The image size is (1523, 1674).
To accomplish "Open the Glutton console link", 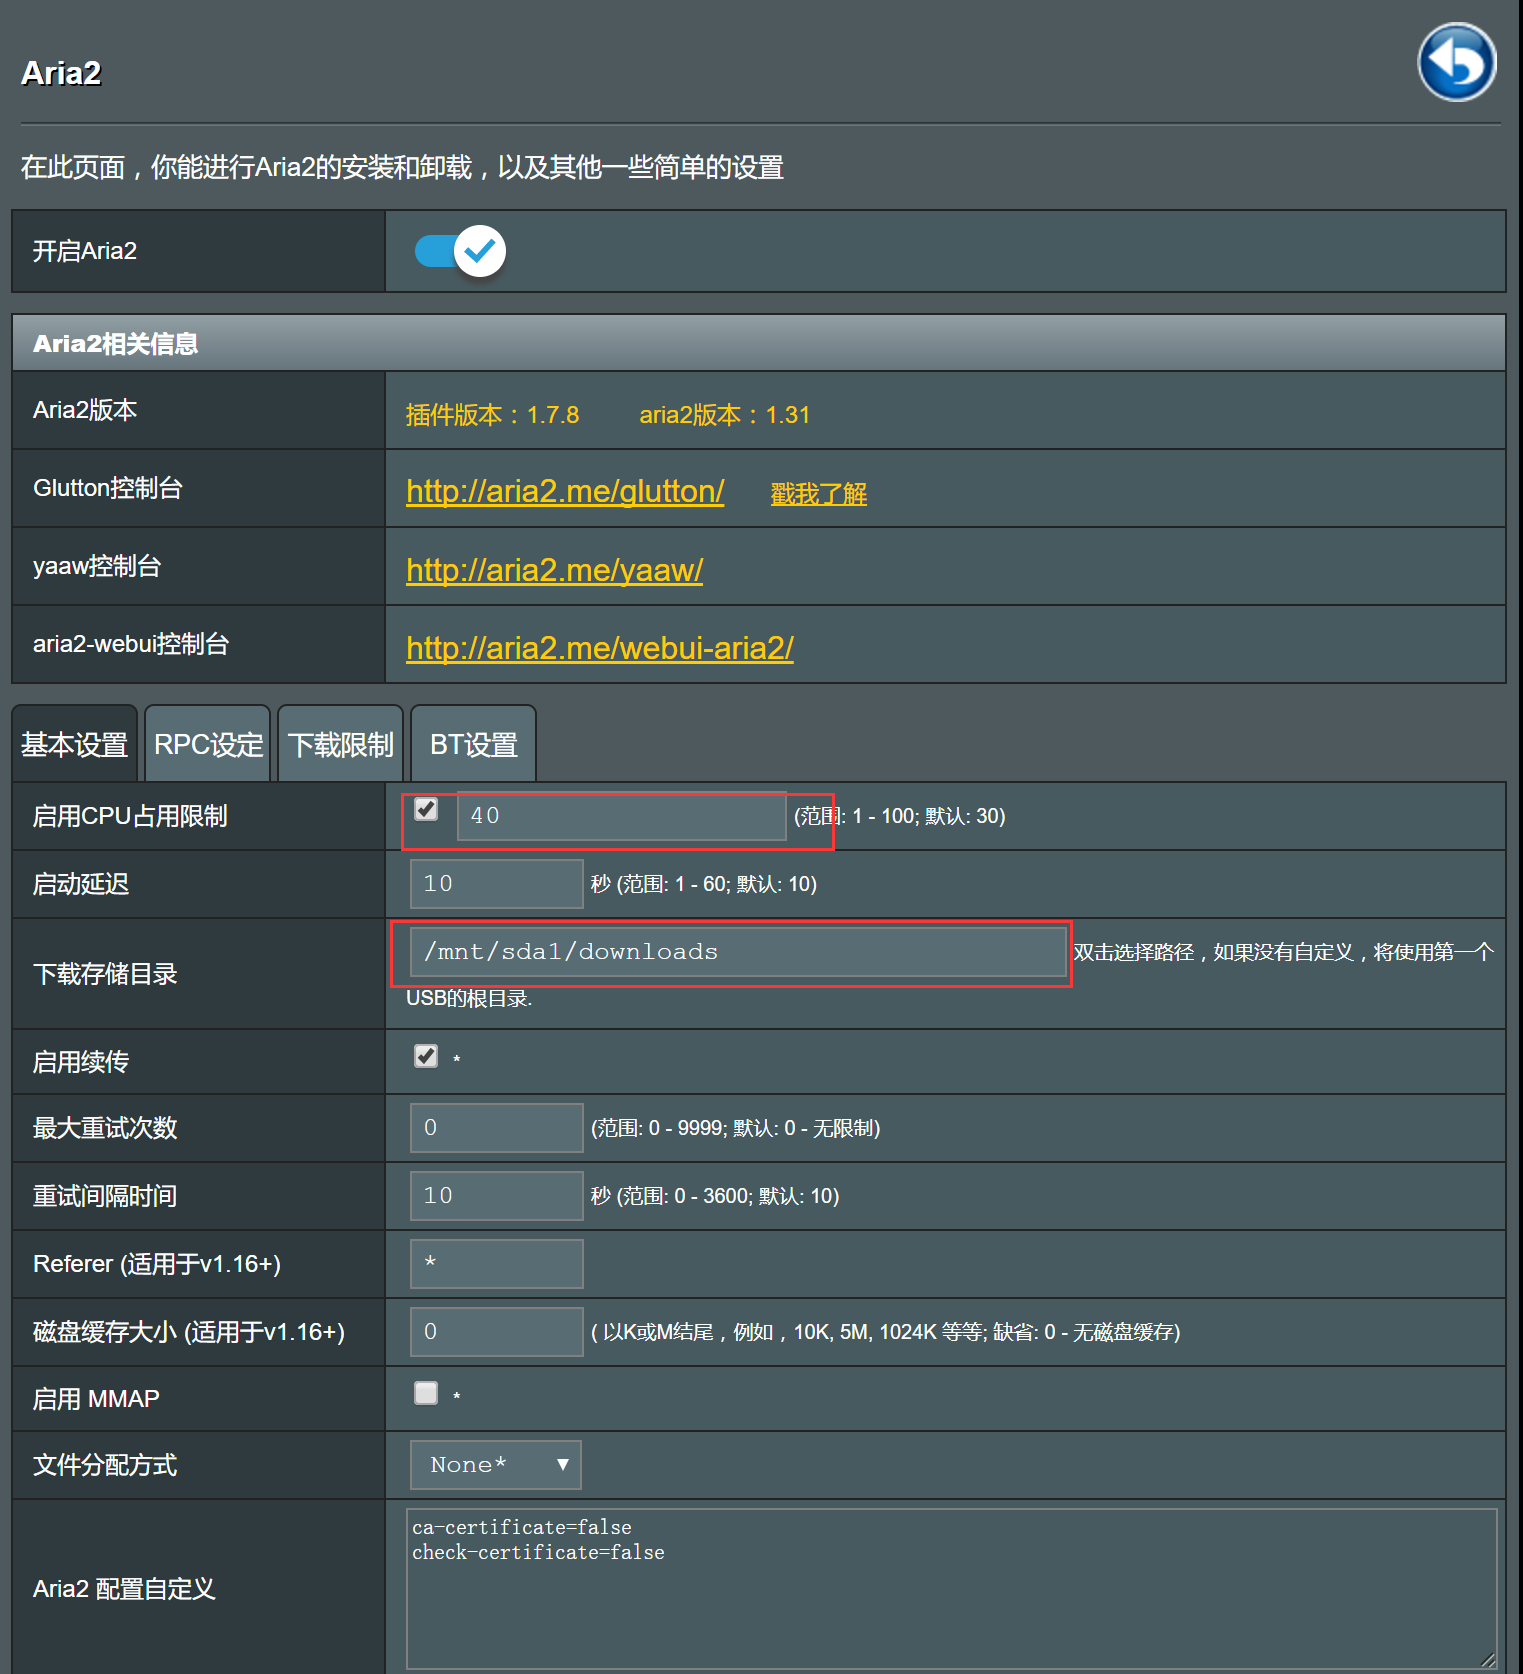I will point(565,491).
